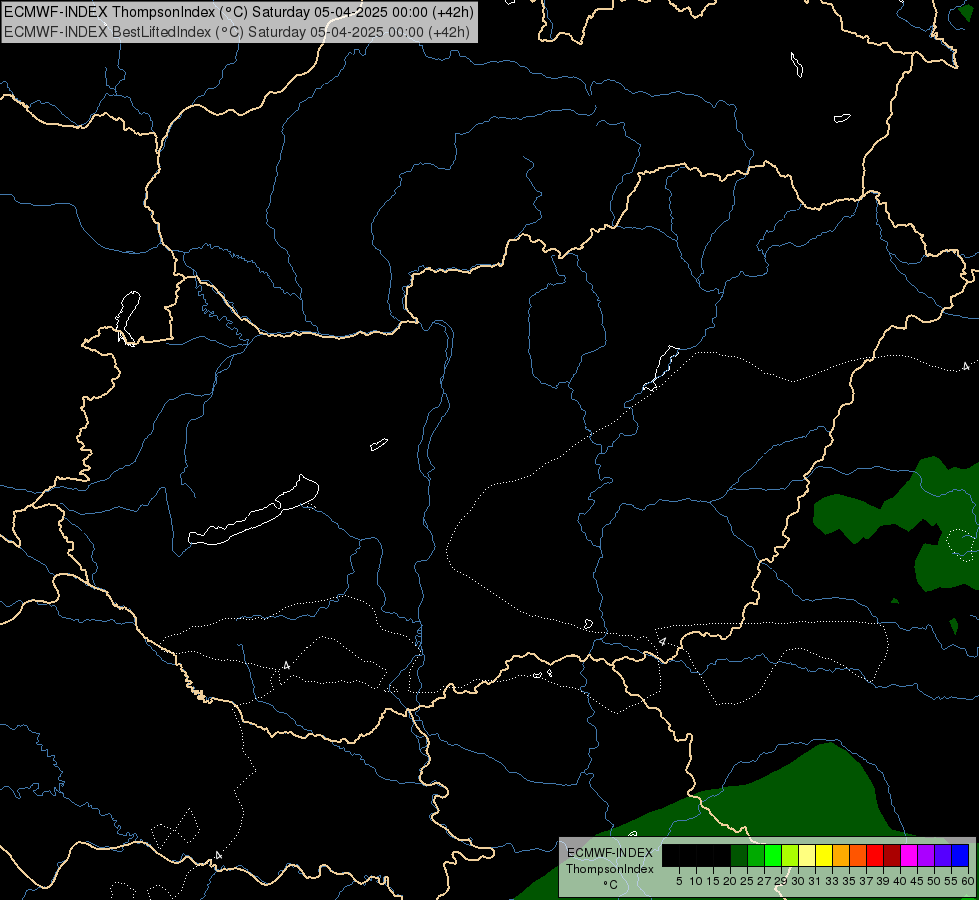979x900 pixels.
Task: Click legend tick value "33"
Action: (x=832, y=881)
